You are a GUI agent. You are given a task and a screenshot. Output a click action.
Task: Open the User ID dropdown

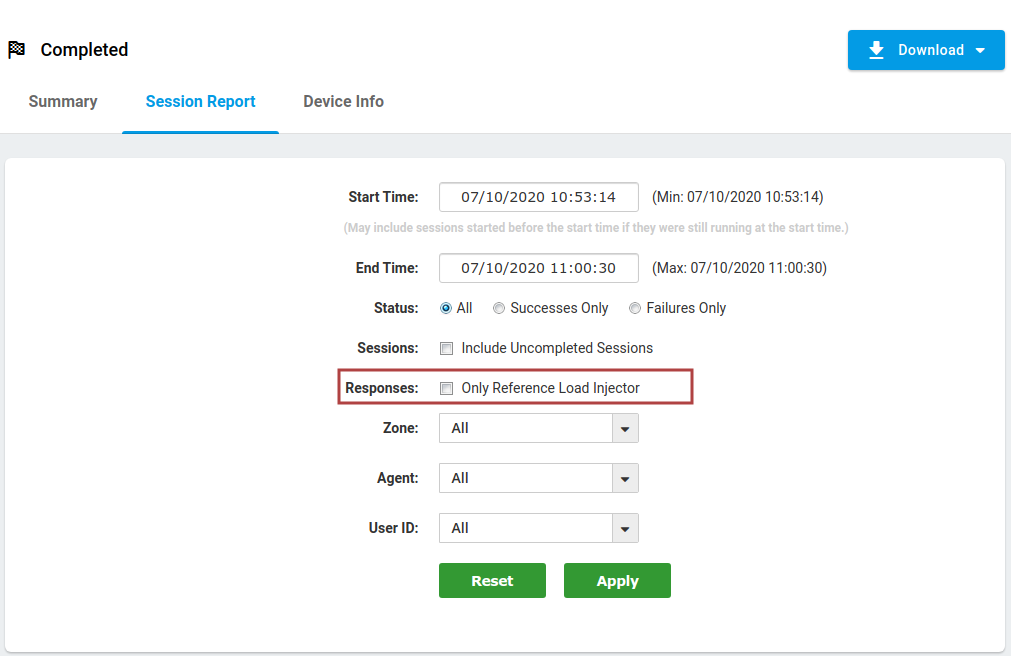(625, 528)
